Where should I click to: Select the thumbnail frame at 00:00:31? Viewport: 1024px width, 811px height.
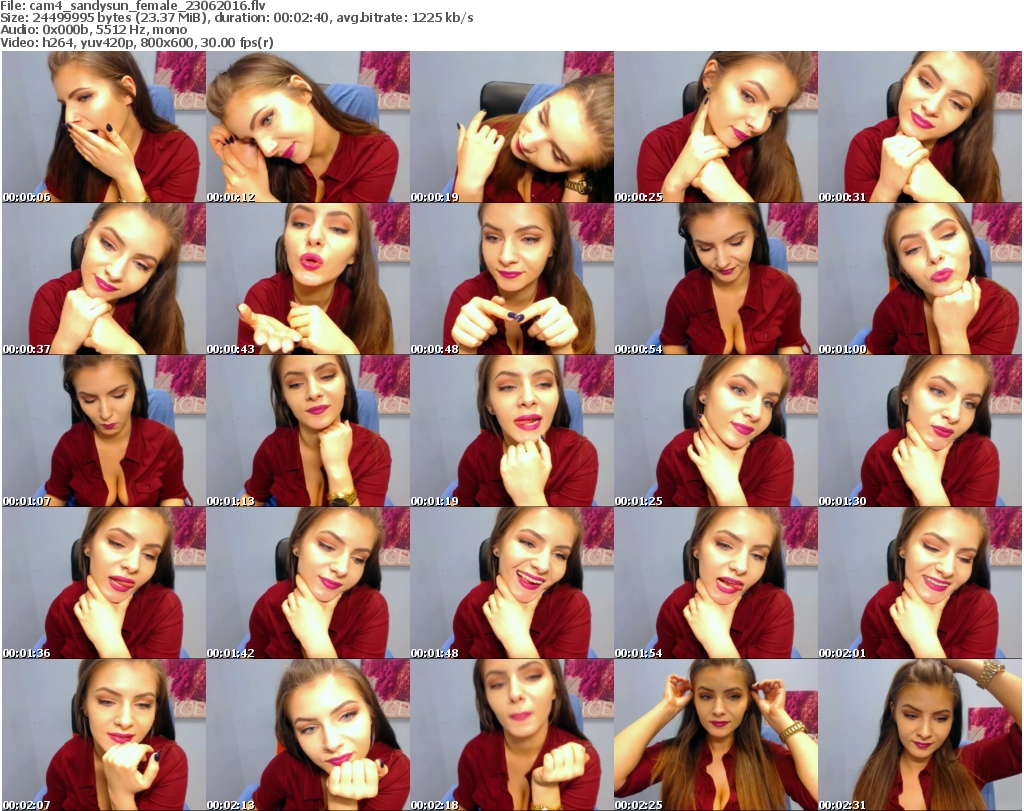click(x=920, y=127)
